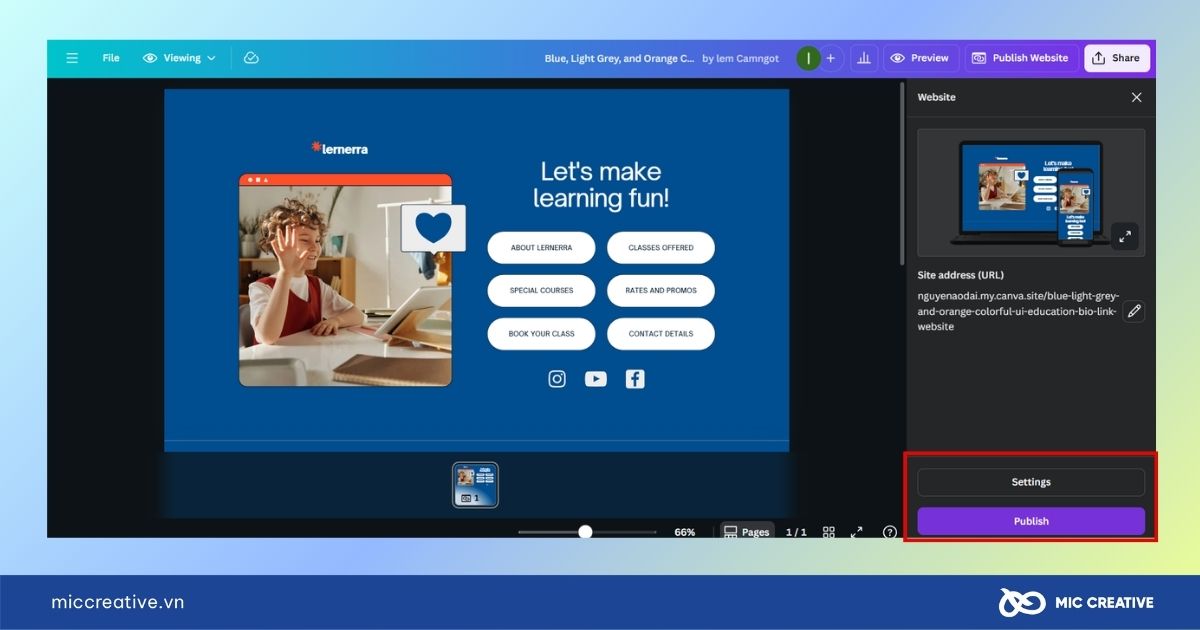This screenshot has width=1200, height=630.
Task: Click the cloud save status icon
Action: tap(251, 58)
